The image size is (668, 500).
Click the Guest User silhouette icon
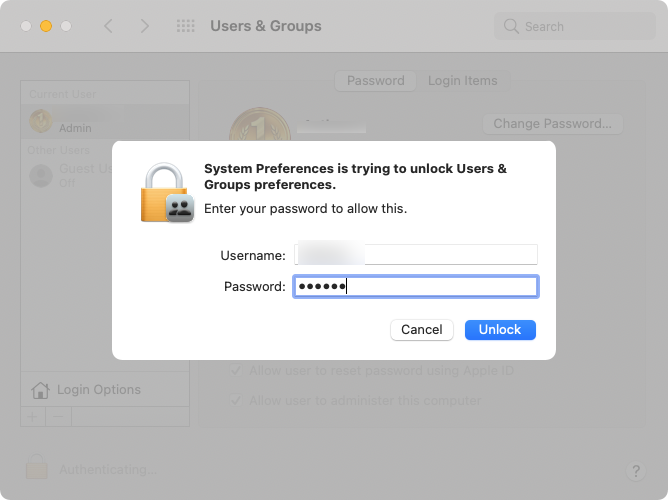[x=41, y=175]
